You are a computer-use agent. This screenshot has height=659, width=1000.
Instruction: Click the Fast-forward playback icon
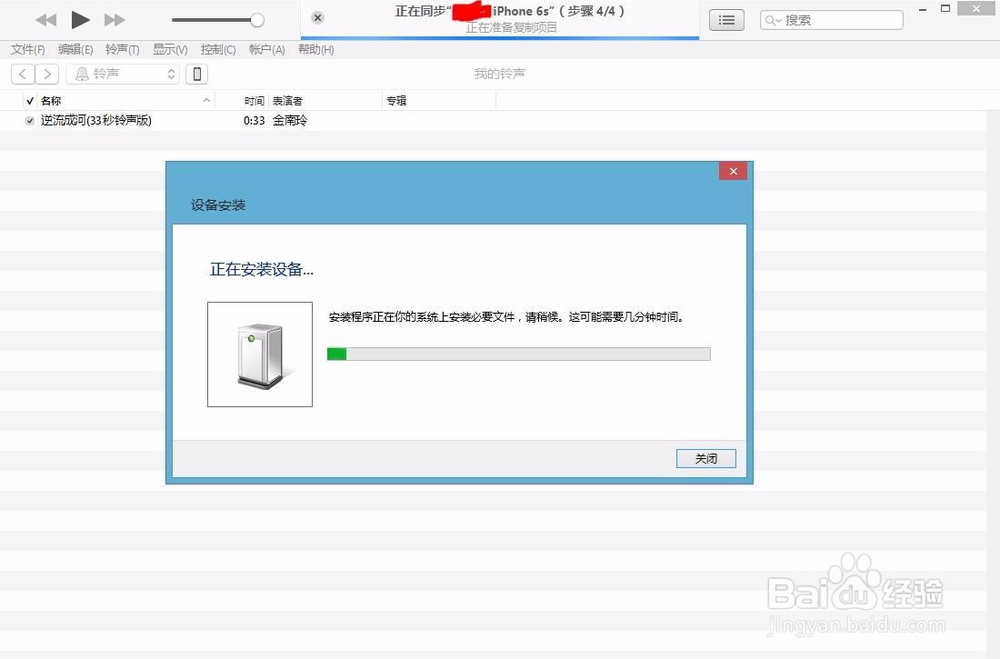(x=114, y=19)
